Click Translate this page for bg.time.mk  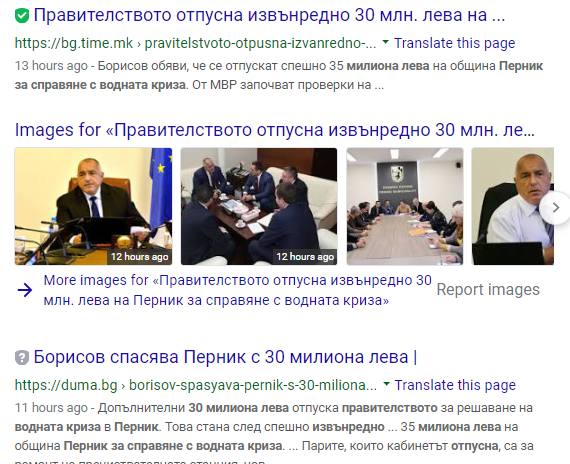pos(454,43)
